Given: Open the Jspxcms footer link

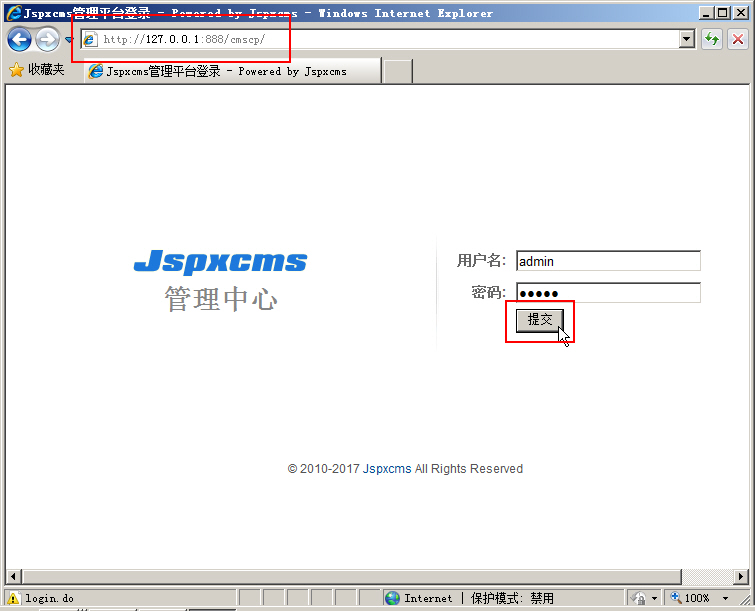Looking at the screenshot, I should 387,469.
